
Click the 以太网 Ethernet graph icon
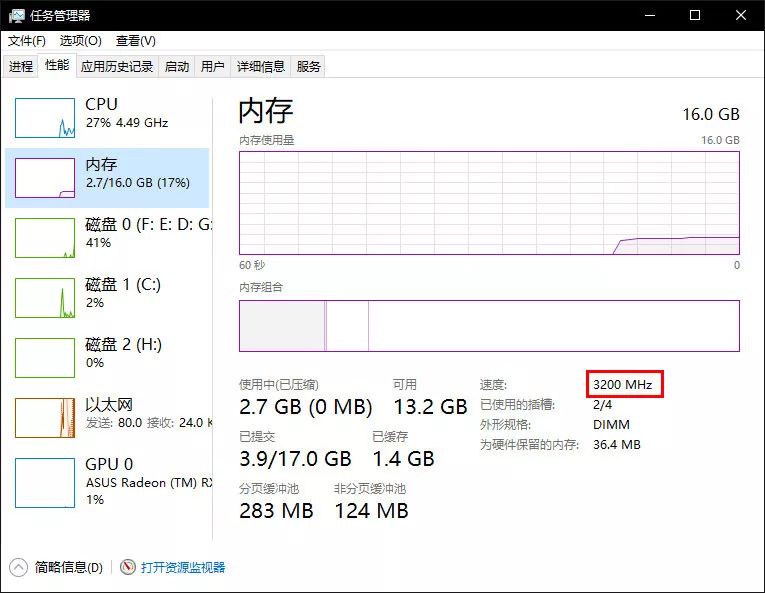click(45, 418)
